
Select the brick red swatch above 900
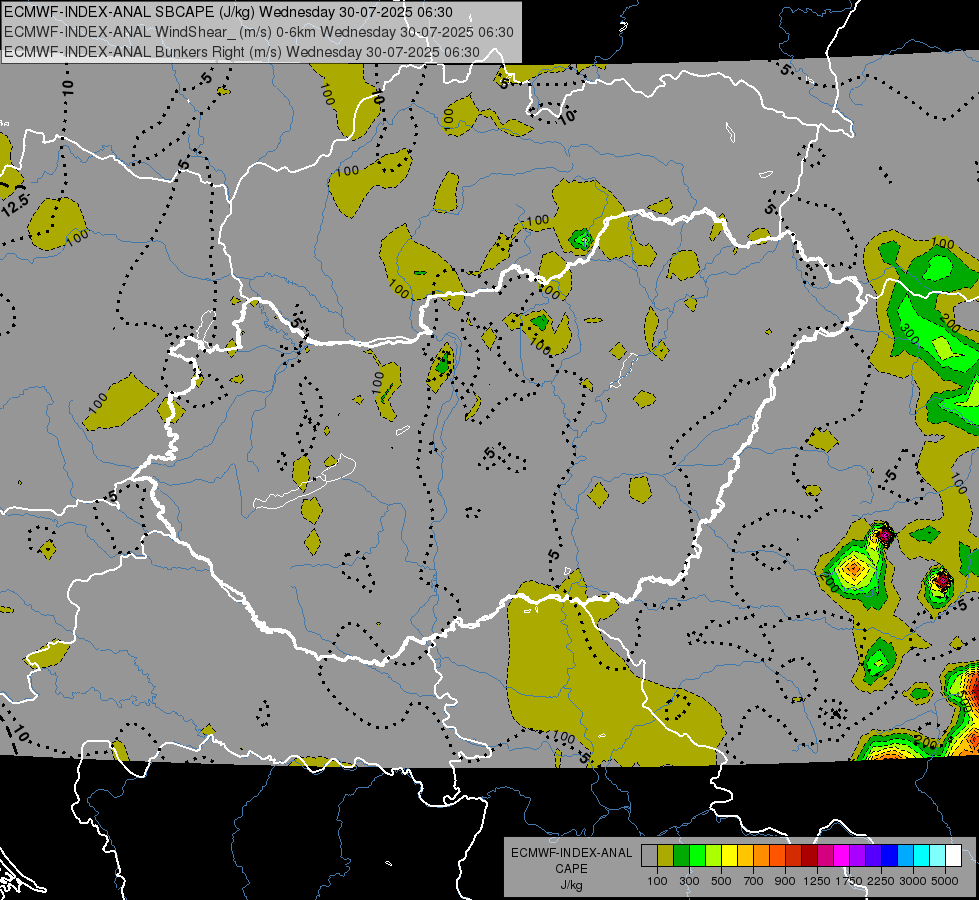click(x=794, y=855)
